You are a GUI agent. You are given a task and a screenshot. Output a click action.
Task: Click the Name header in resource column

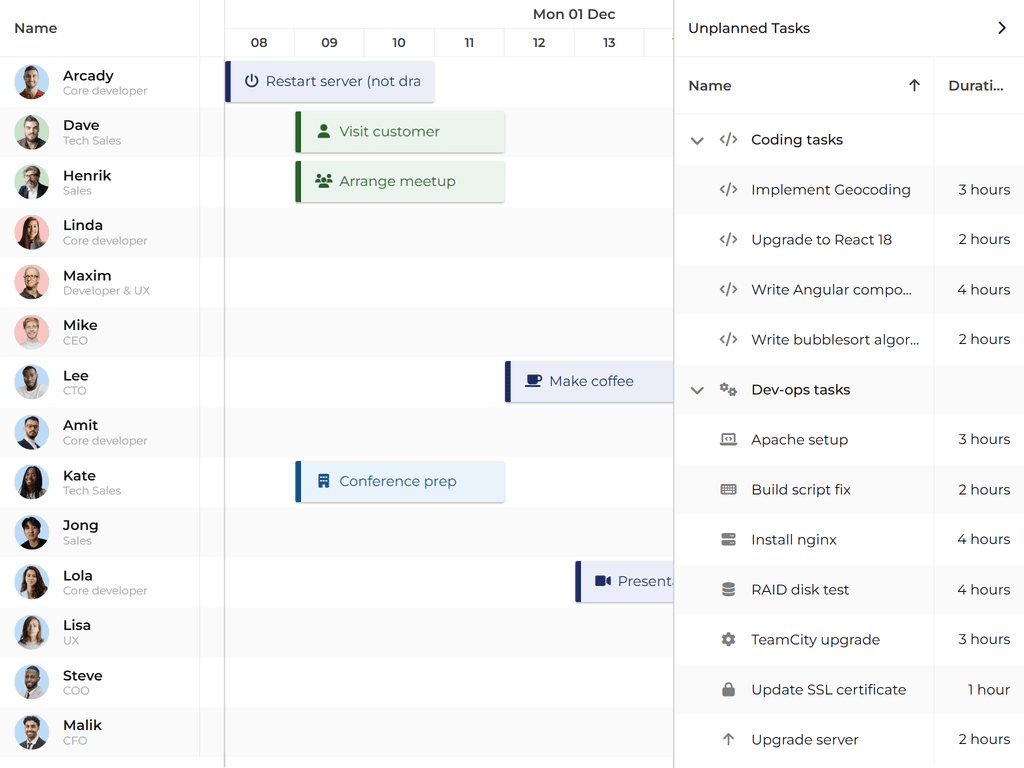coord(36,28)
